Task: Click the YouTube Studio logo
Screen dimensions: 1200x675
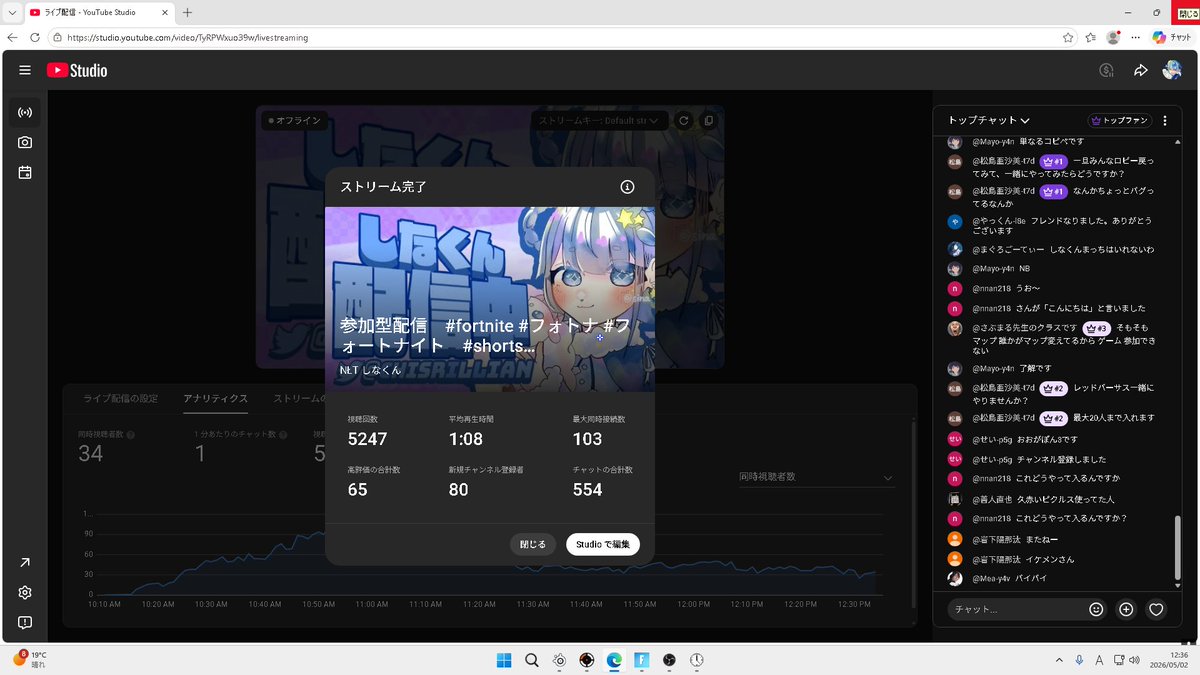Action: point(77,70)
